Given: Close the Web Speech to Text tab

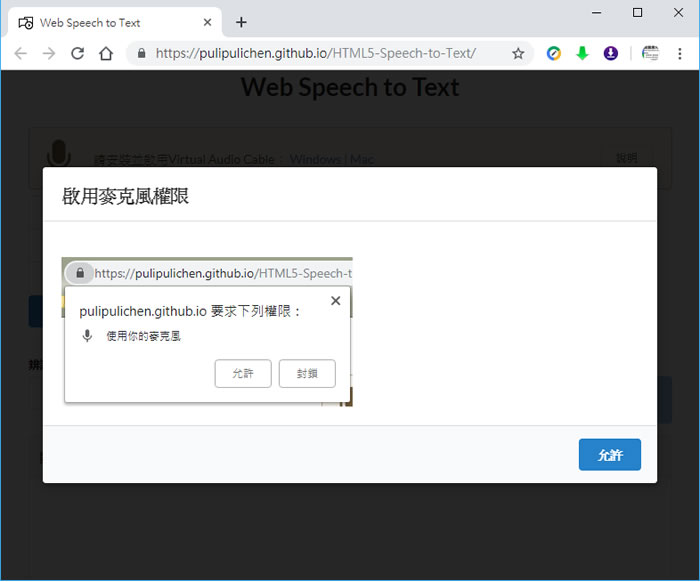Looking at the screenshot, I should (207, 22).
